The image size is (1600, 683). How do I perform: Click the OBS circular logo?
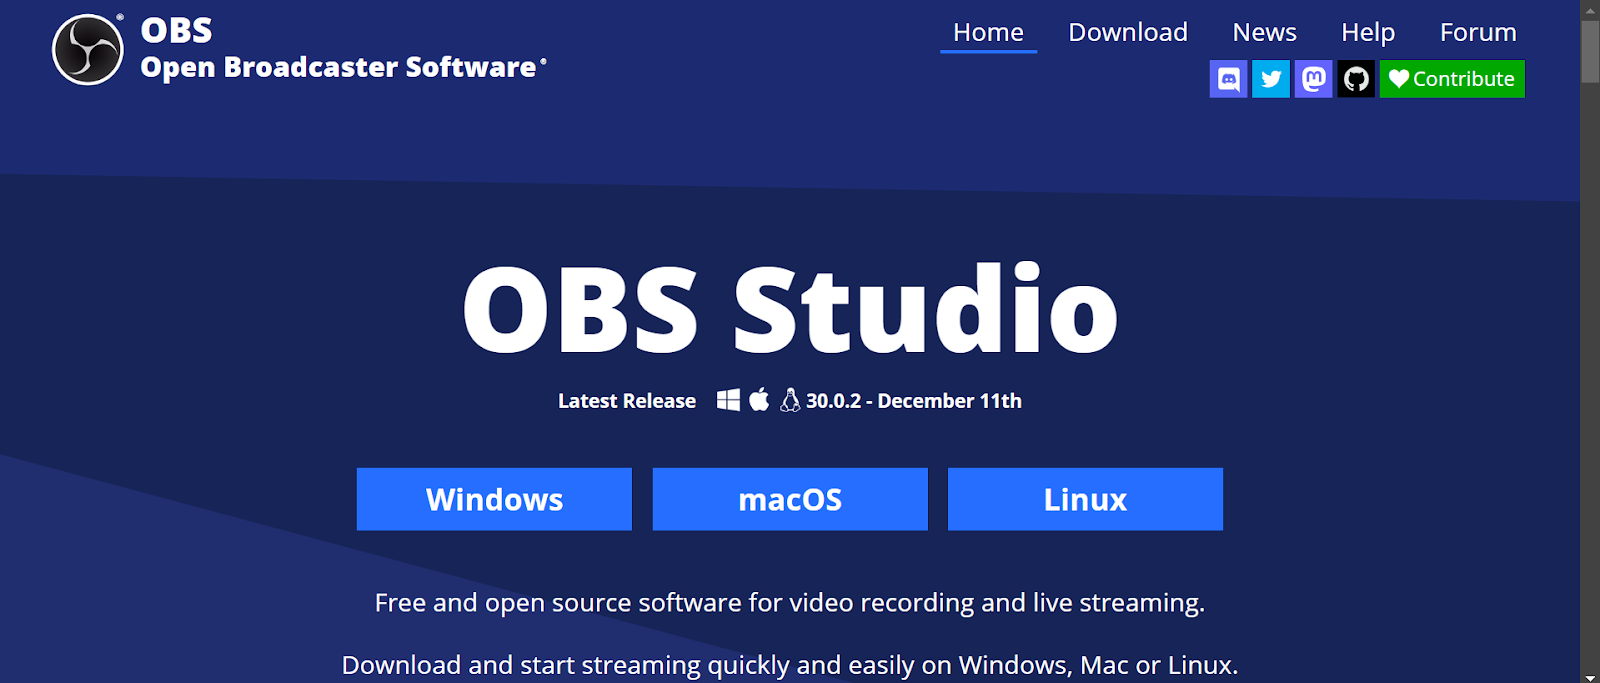(88, 49)
